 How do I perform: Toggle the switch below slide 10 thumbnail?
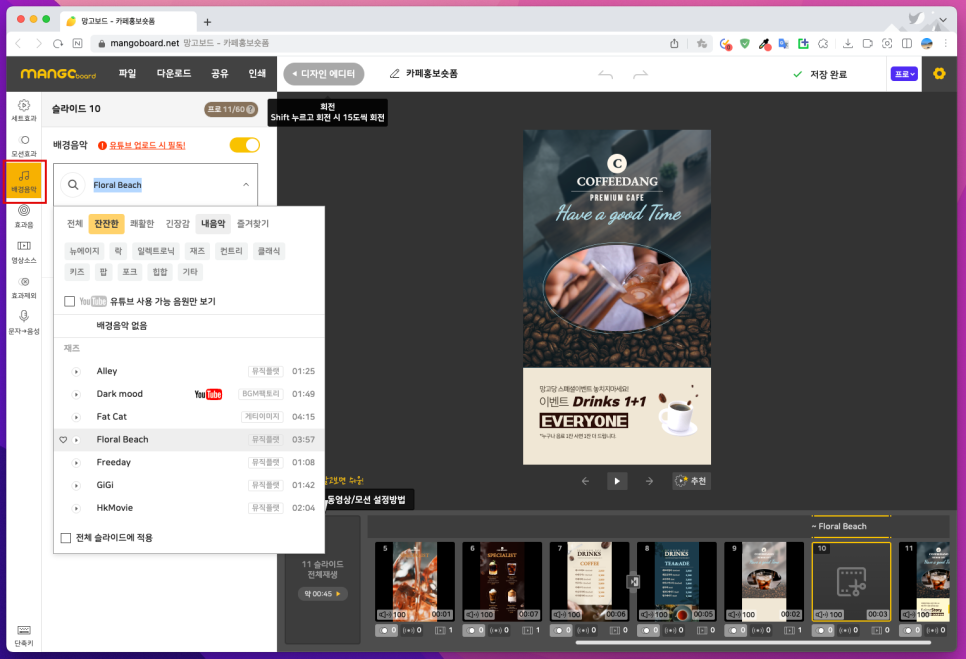point(823,630)
